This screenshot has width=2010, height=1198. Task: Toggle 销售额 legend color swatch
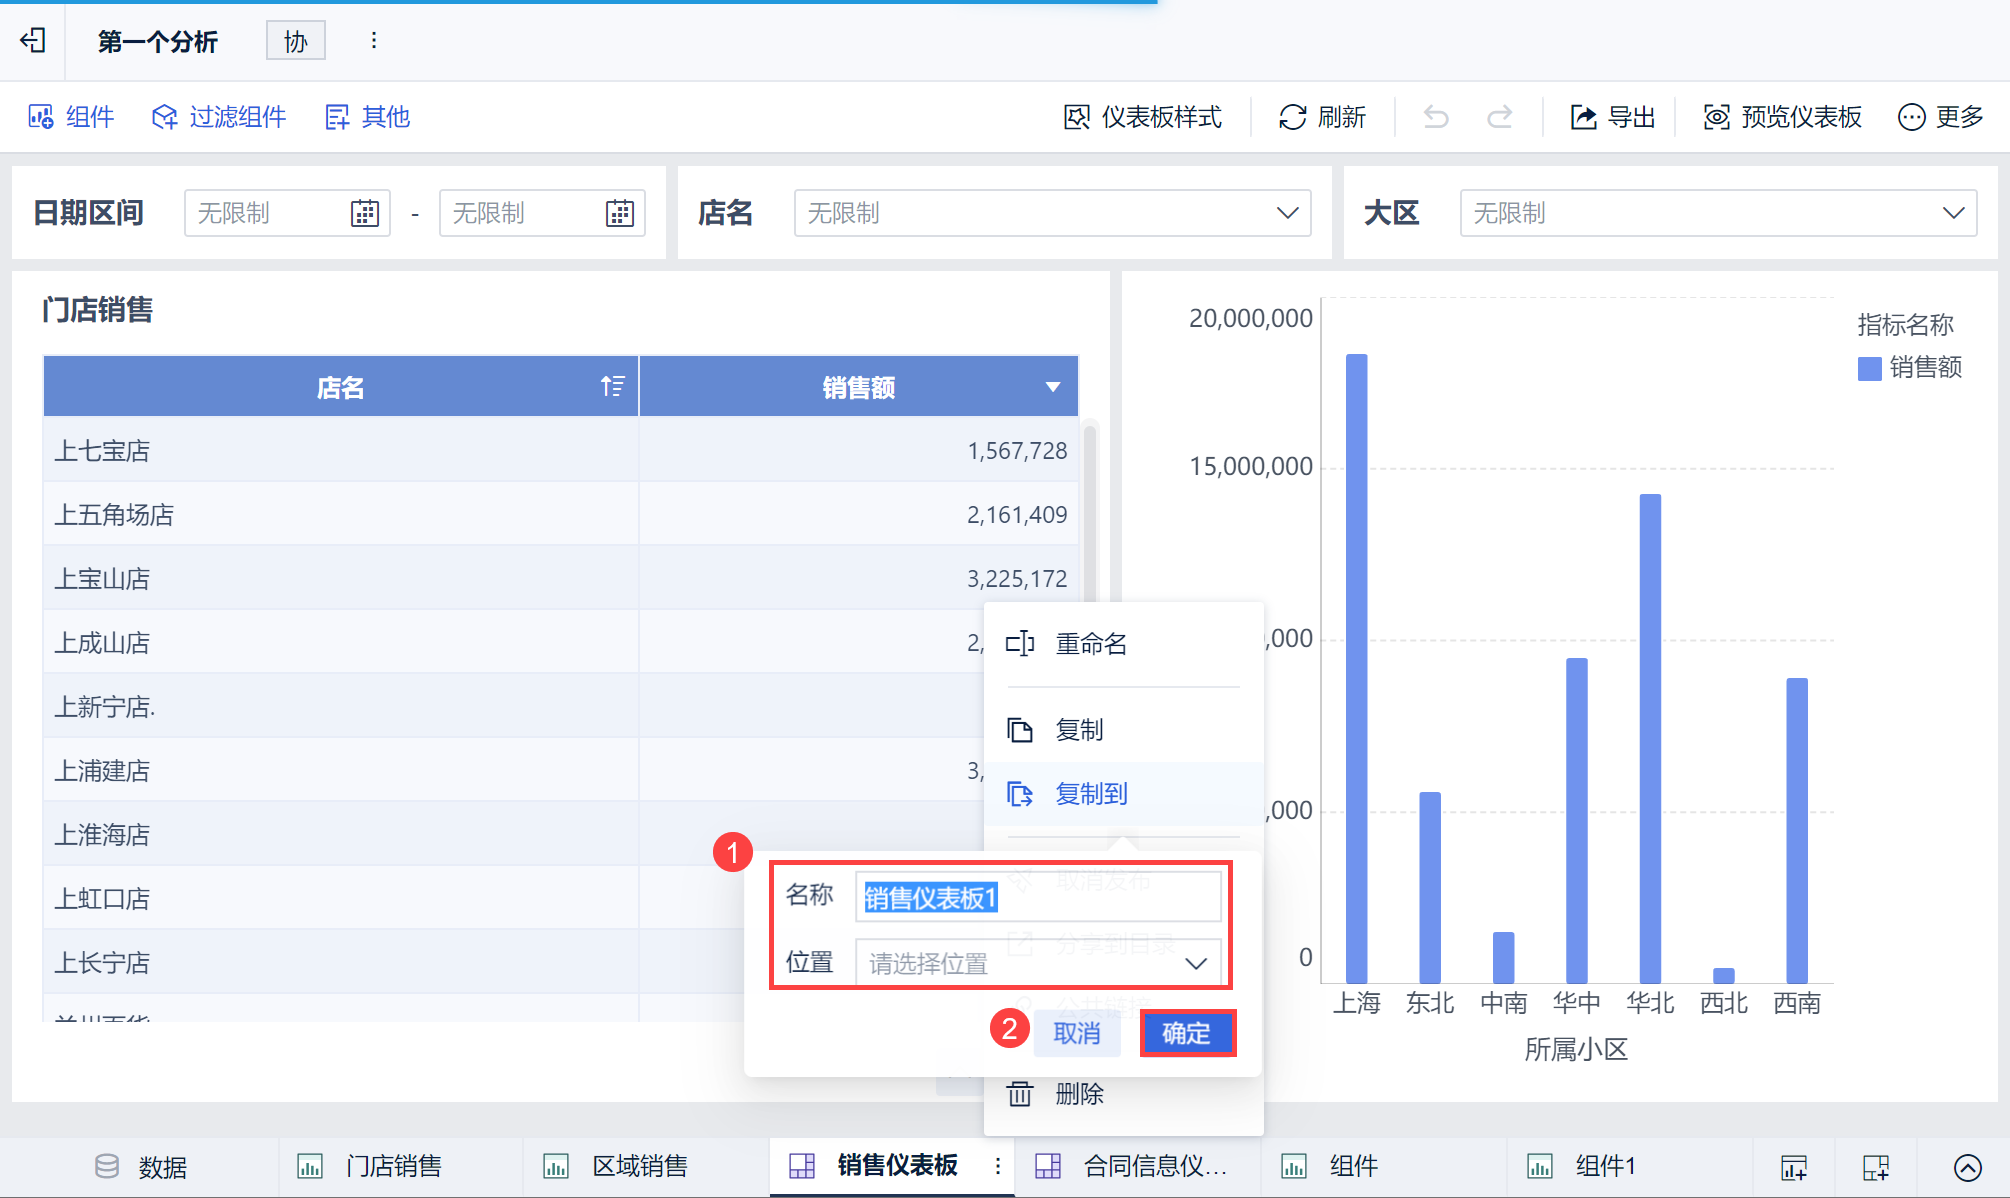tap(1869, 368)
